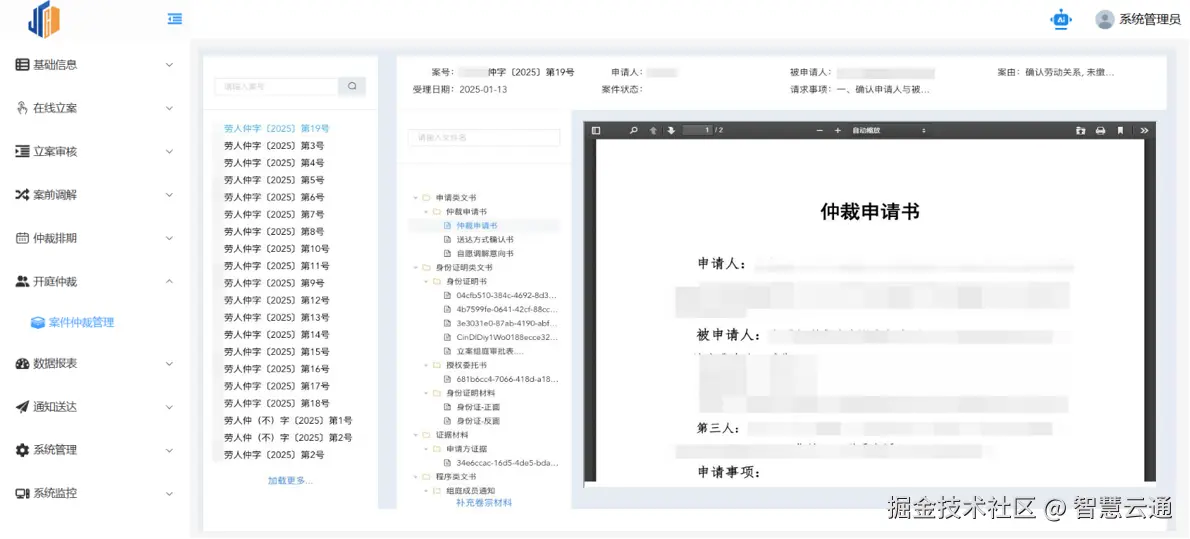
Task: Click the company logo in the header
Action: click(x=43, y=20)
